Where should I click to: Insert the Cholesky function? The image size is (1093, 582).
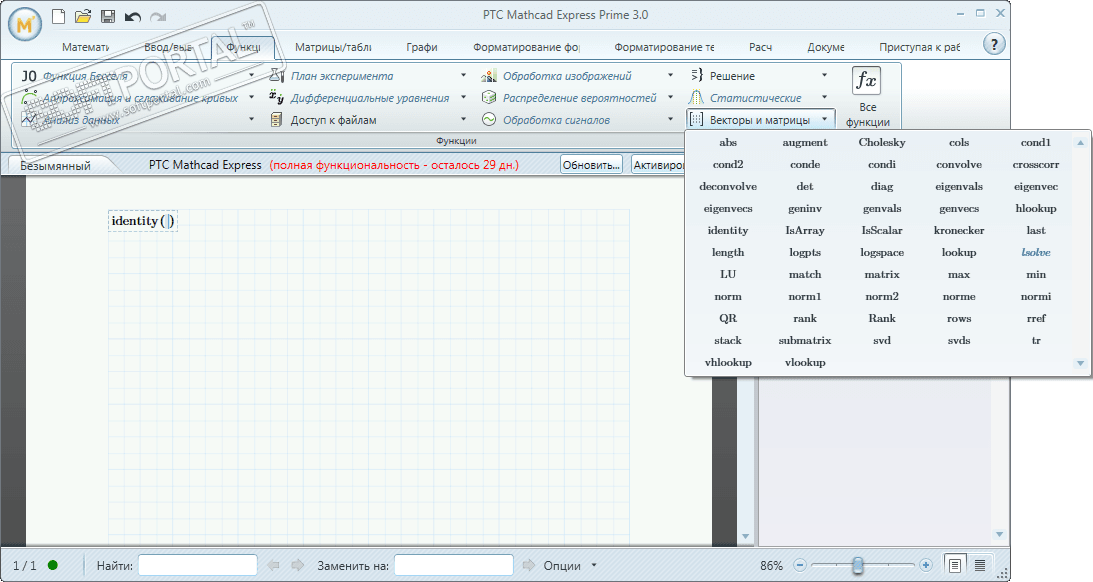[882, 142]
